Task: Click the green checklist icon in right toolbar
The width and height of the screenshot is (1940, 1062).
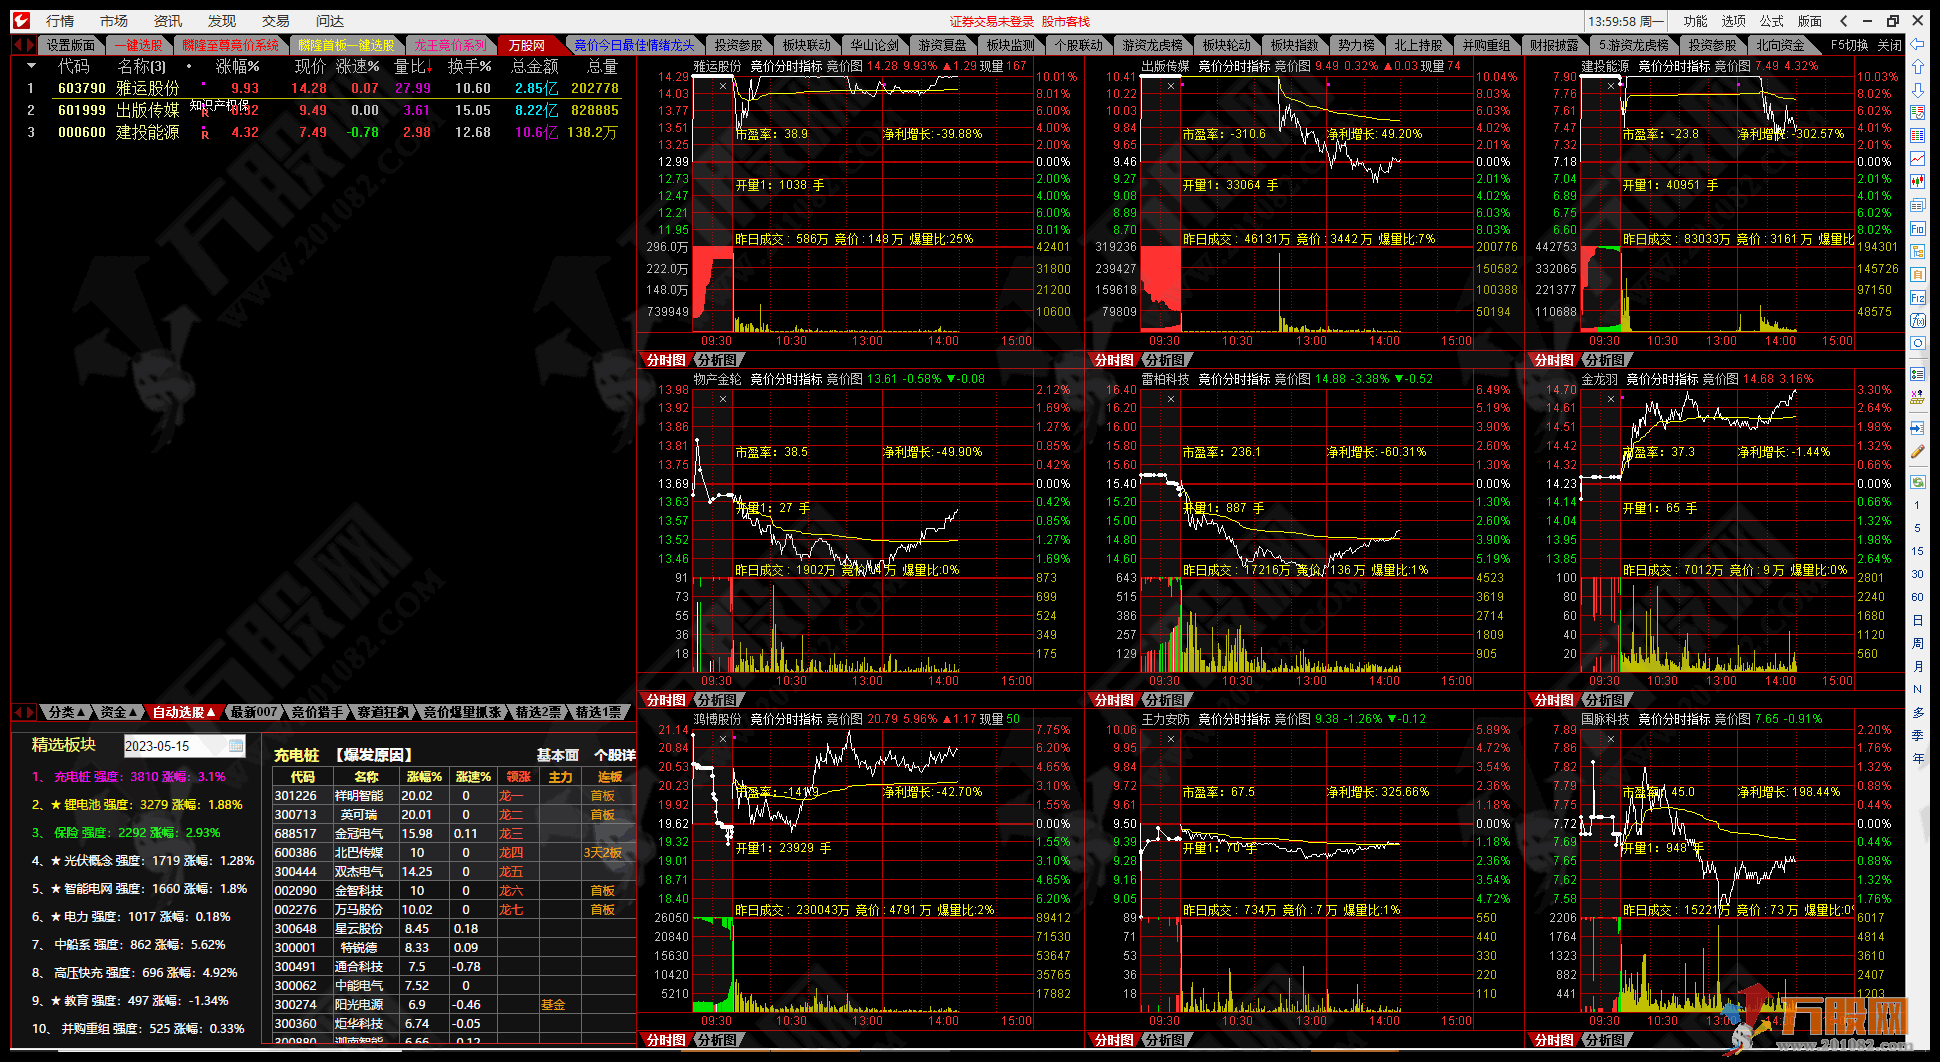Action: (x=1917, y=374)
